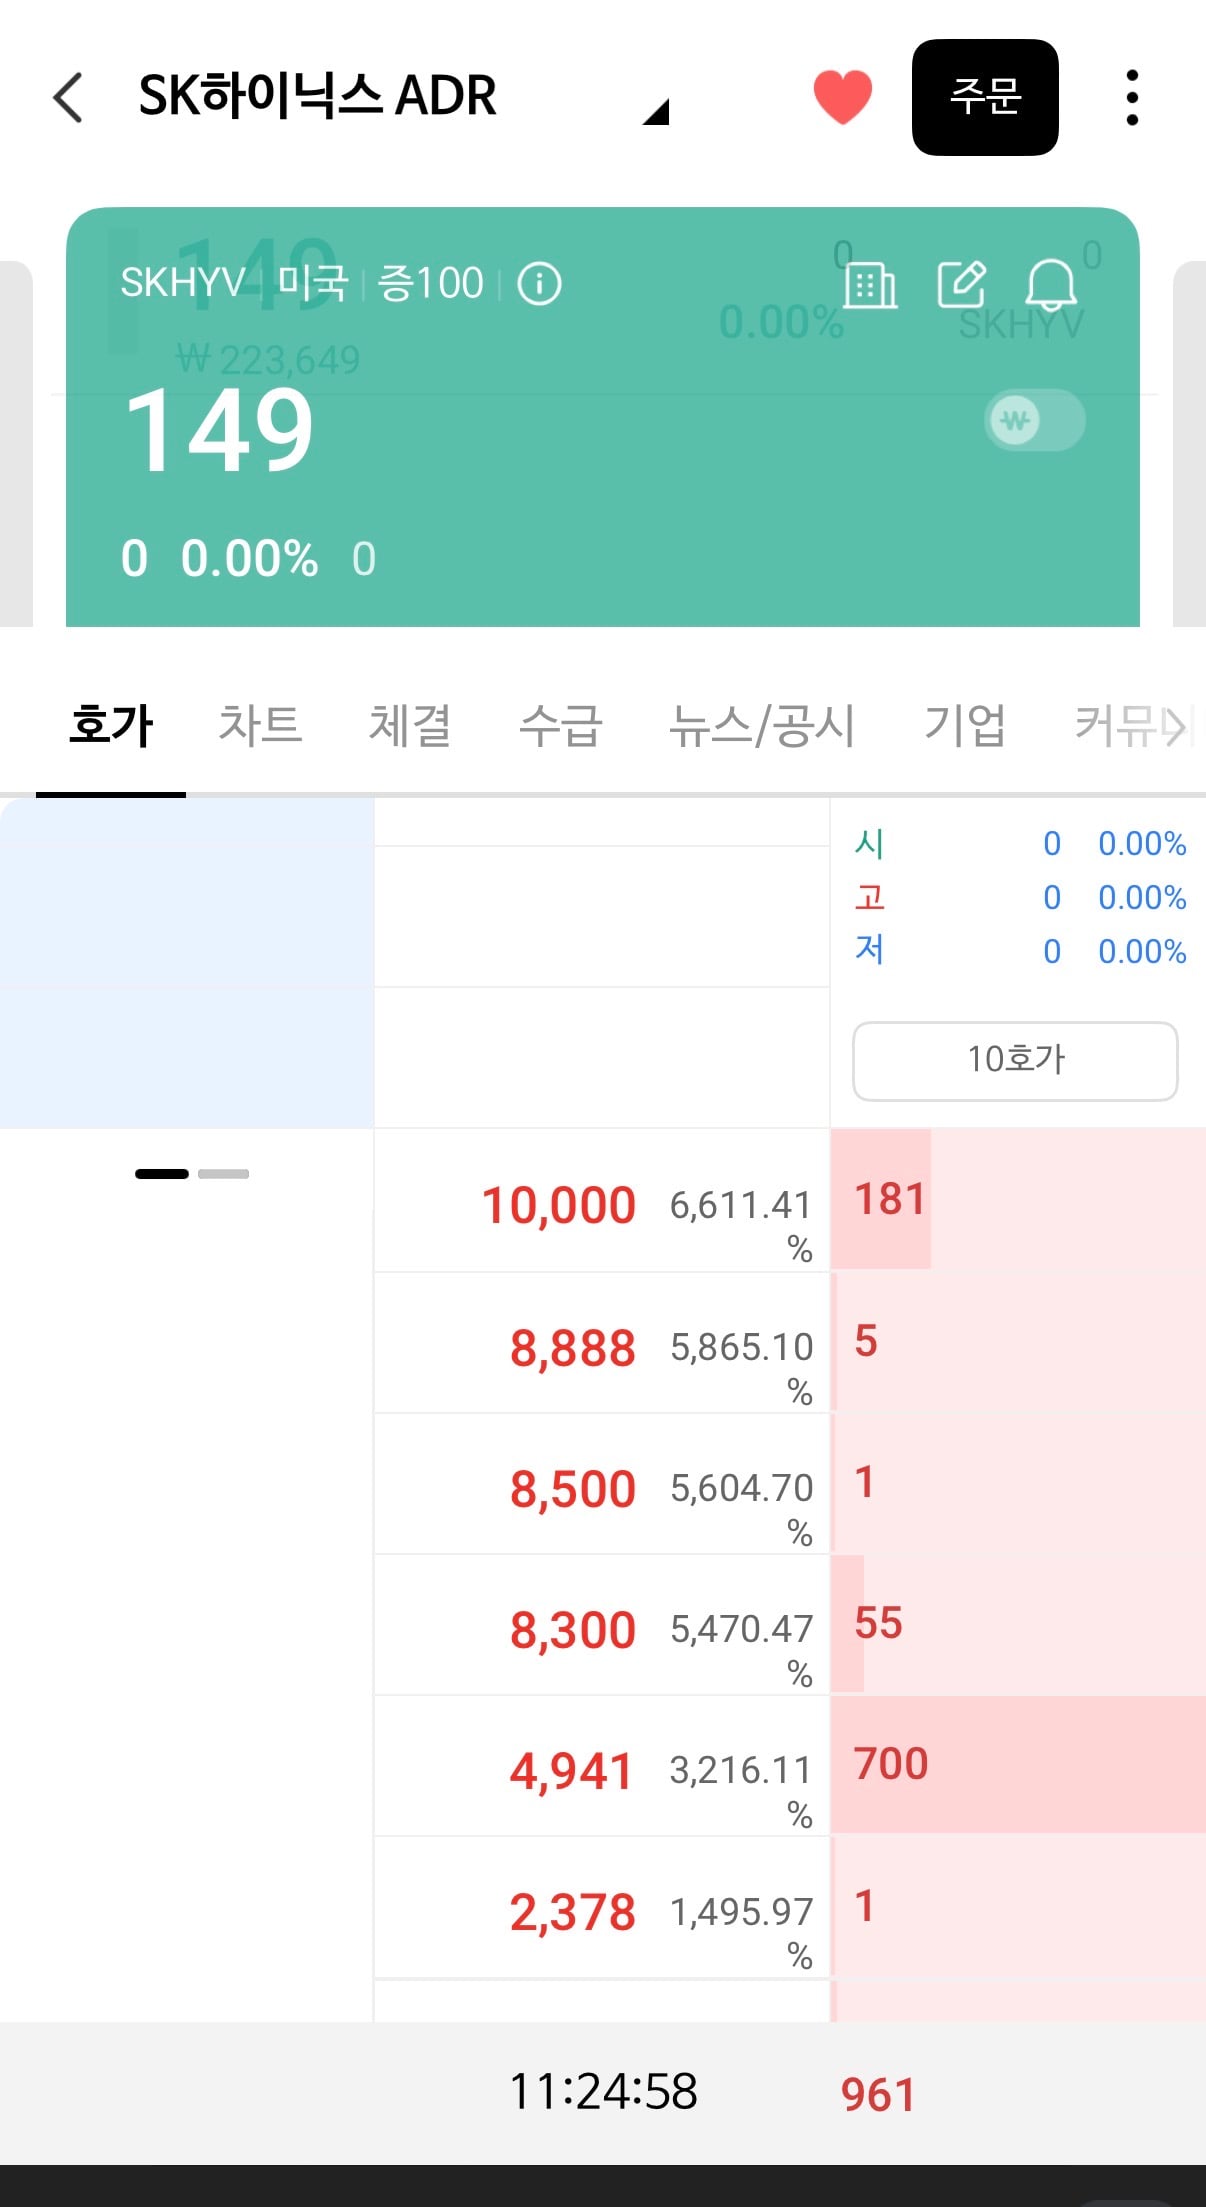Switch to the 차트 tab
This screenshot has width=1206, height=2207.
260,725
